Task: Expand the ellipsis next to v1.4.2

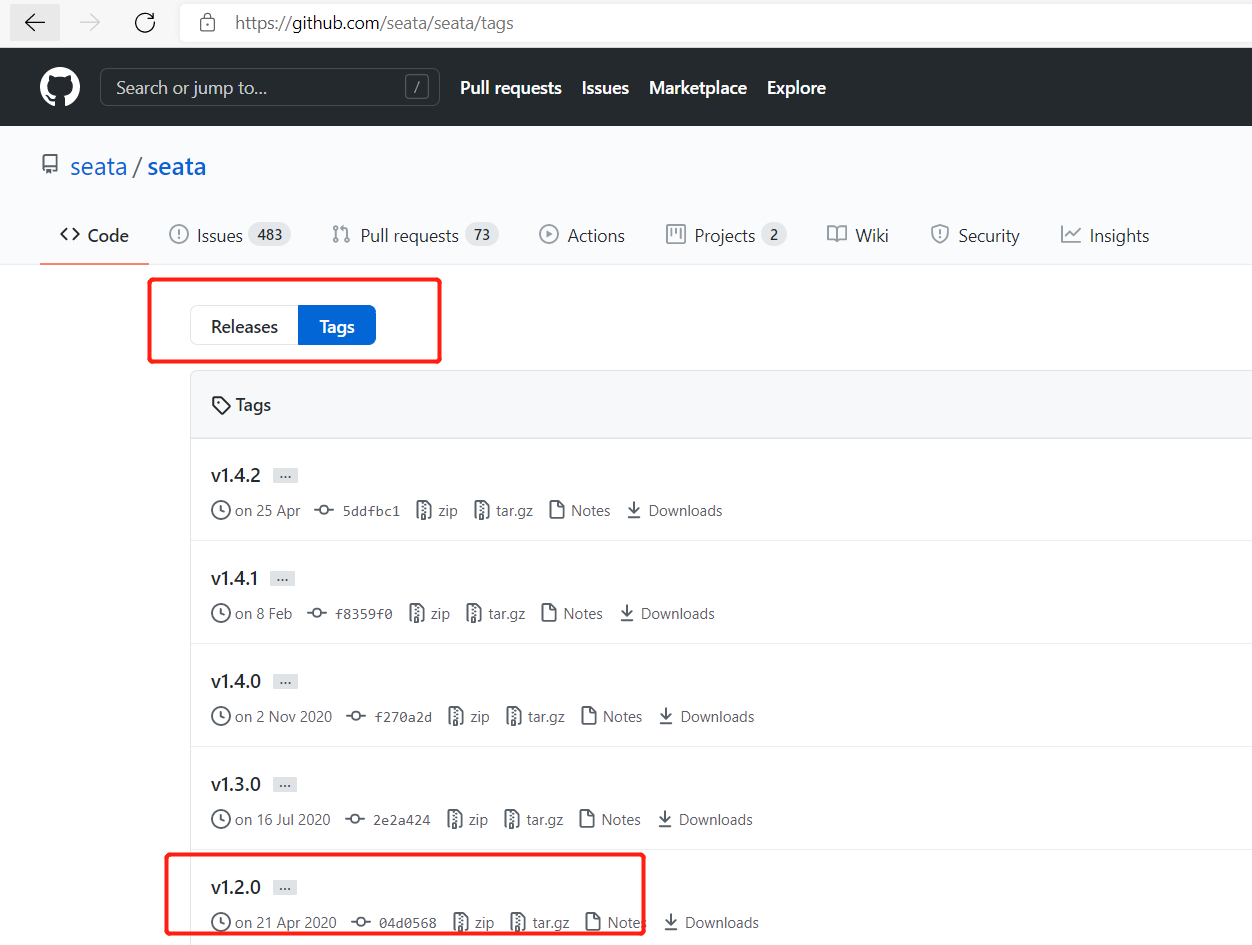Action: tap(285, 476)
